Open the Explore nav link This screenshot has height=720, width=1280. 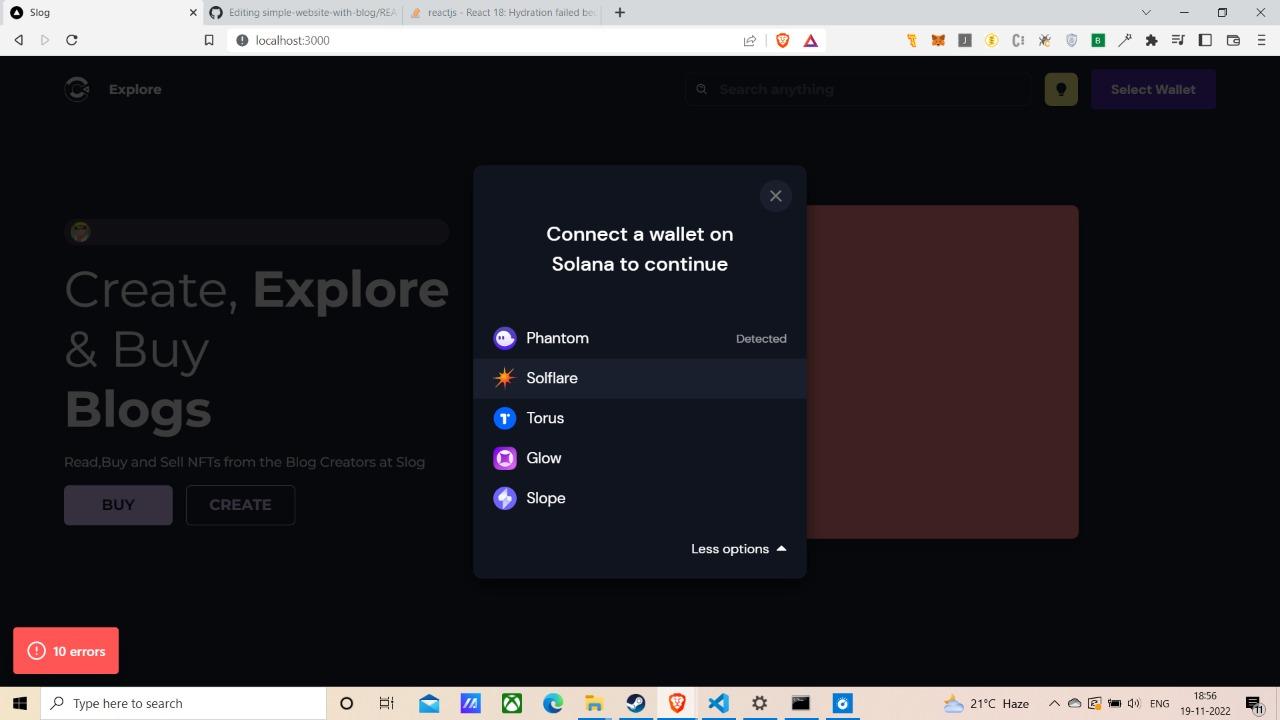135,89
